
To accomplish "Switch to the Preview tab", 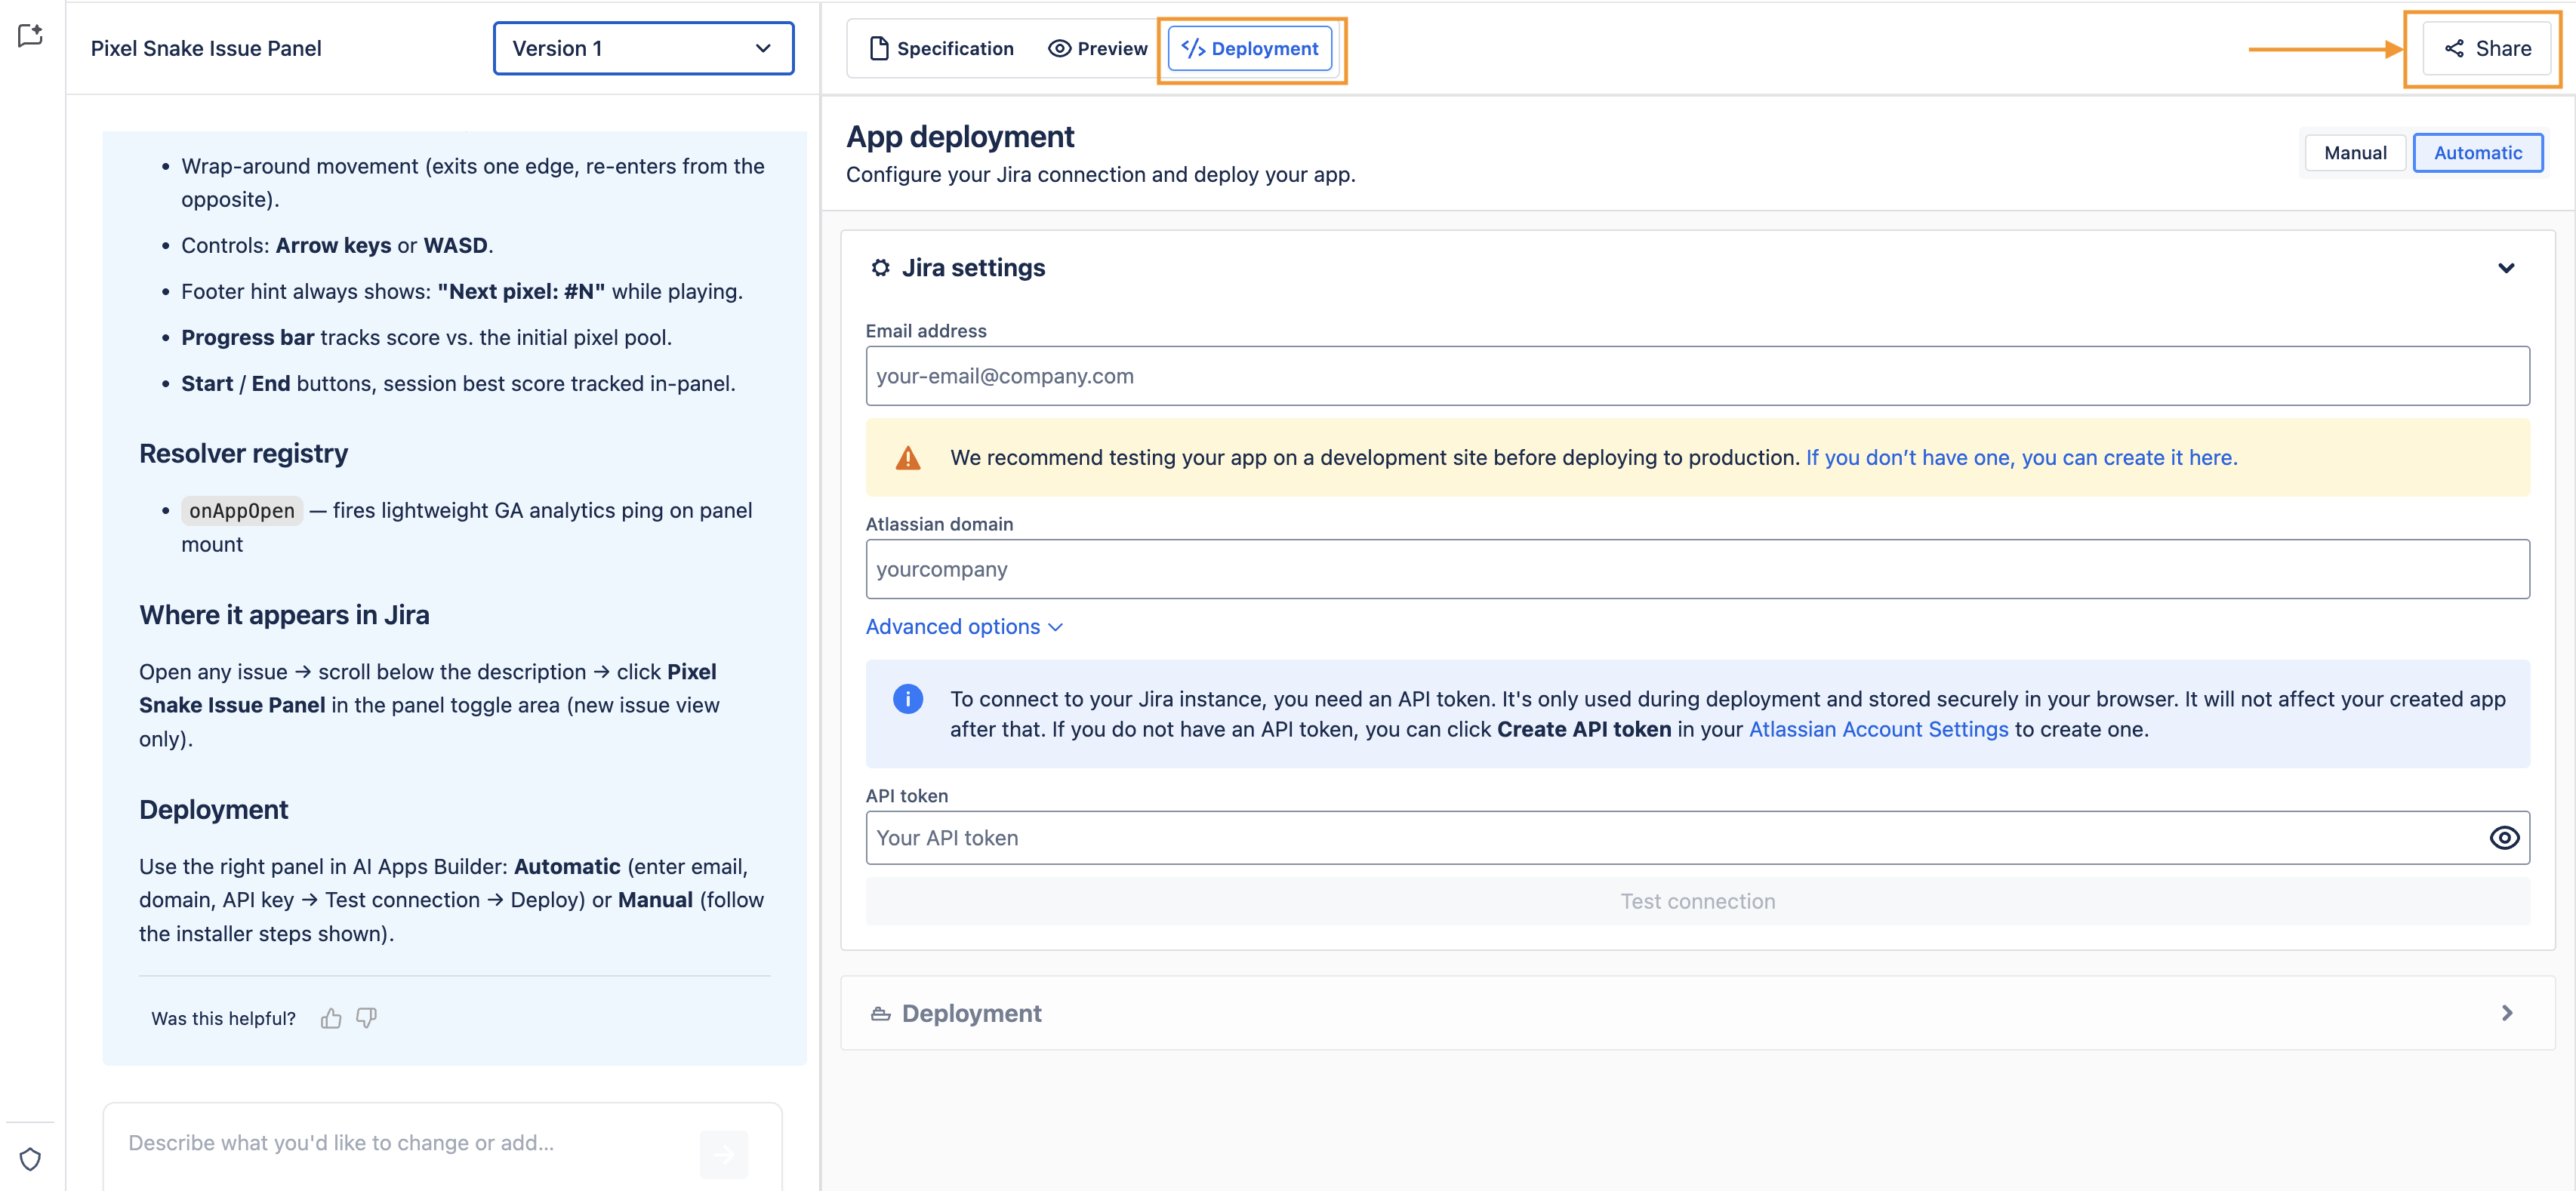I will click(1097, 48).
